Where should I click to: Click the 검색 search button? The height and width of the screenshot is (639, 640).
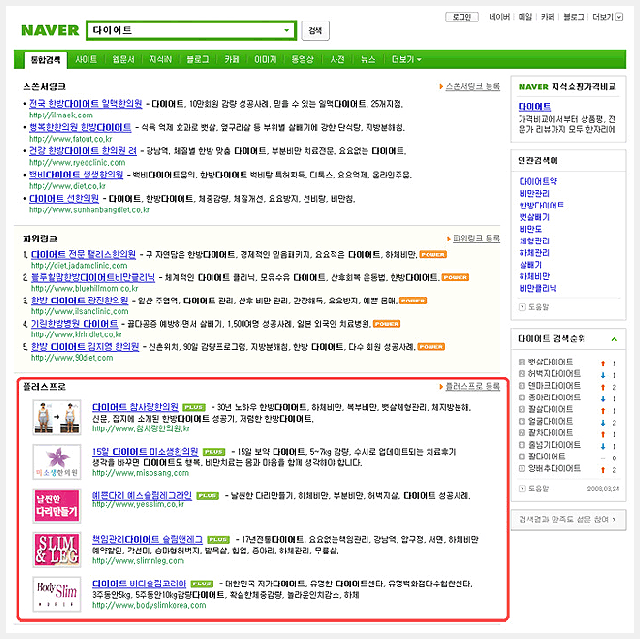tap(315, 31)
